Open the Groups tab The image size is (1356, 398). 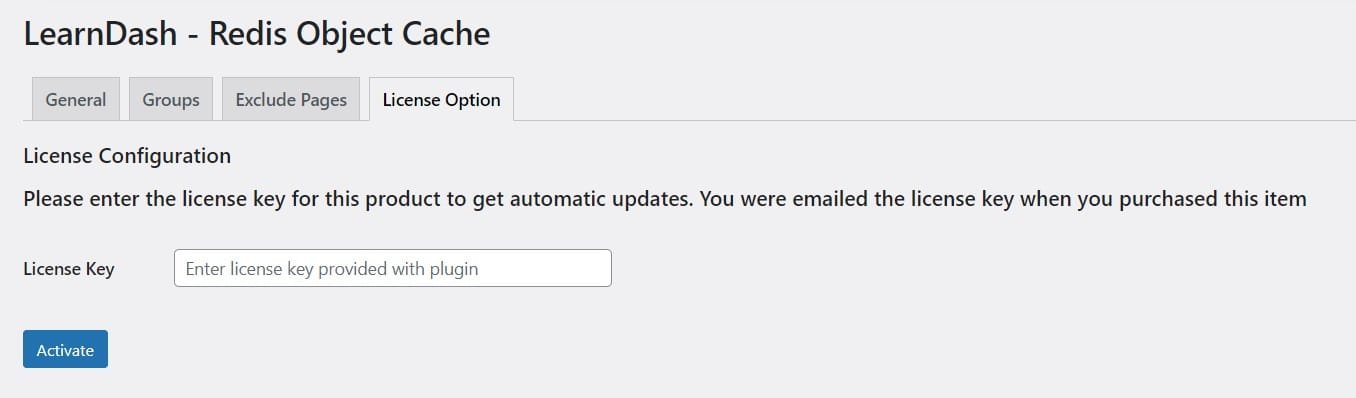[171, 99]
